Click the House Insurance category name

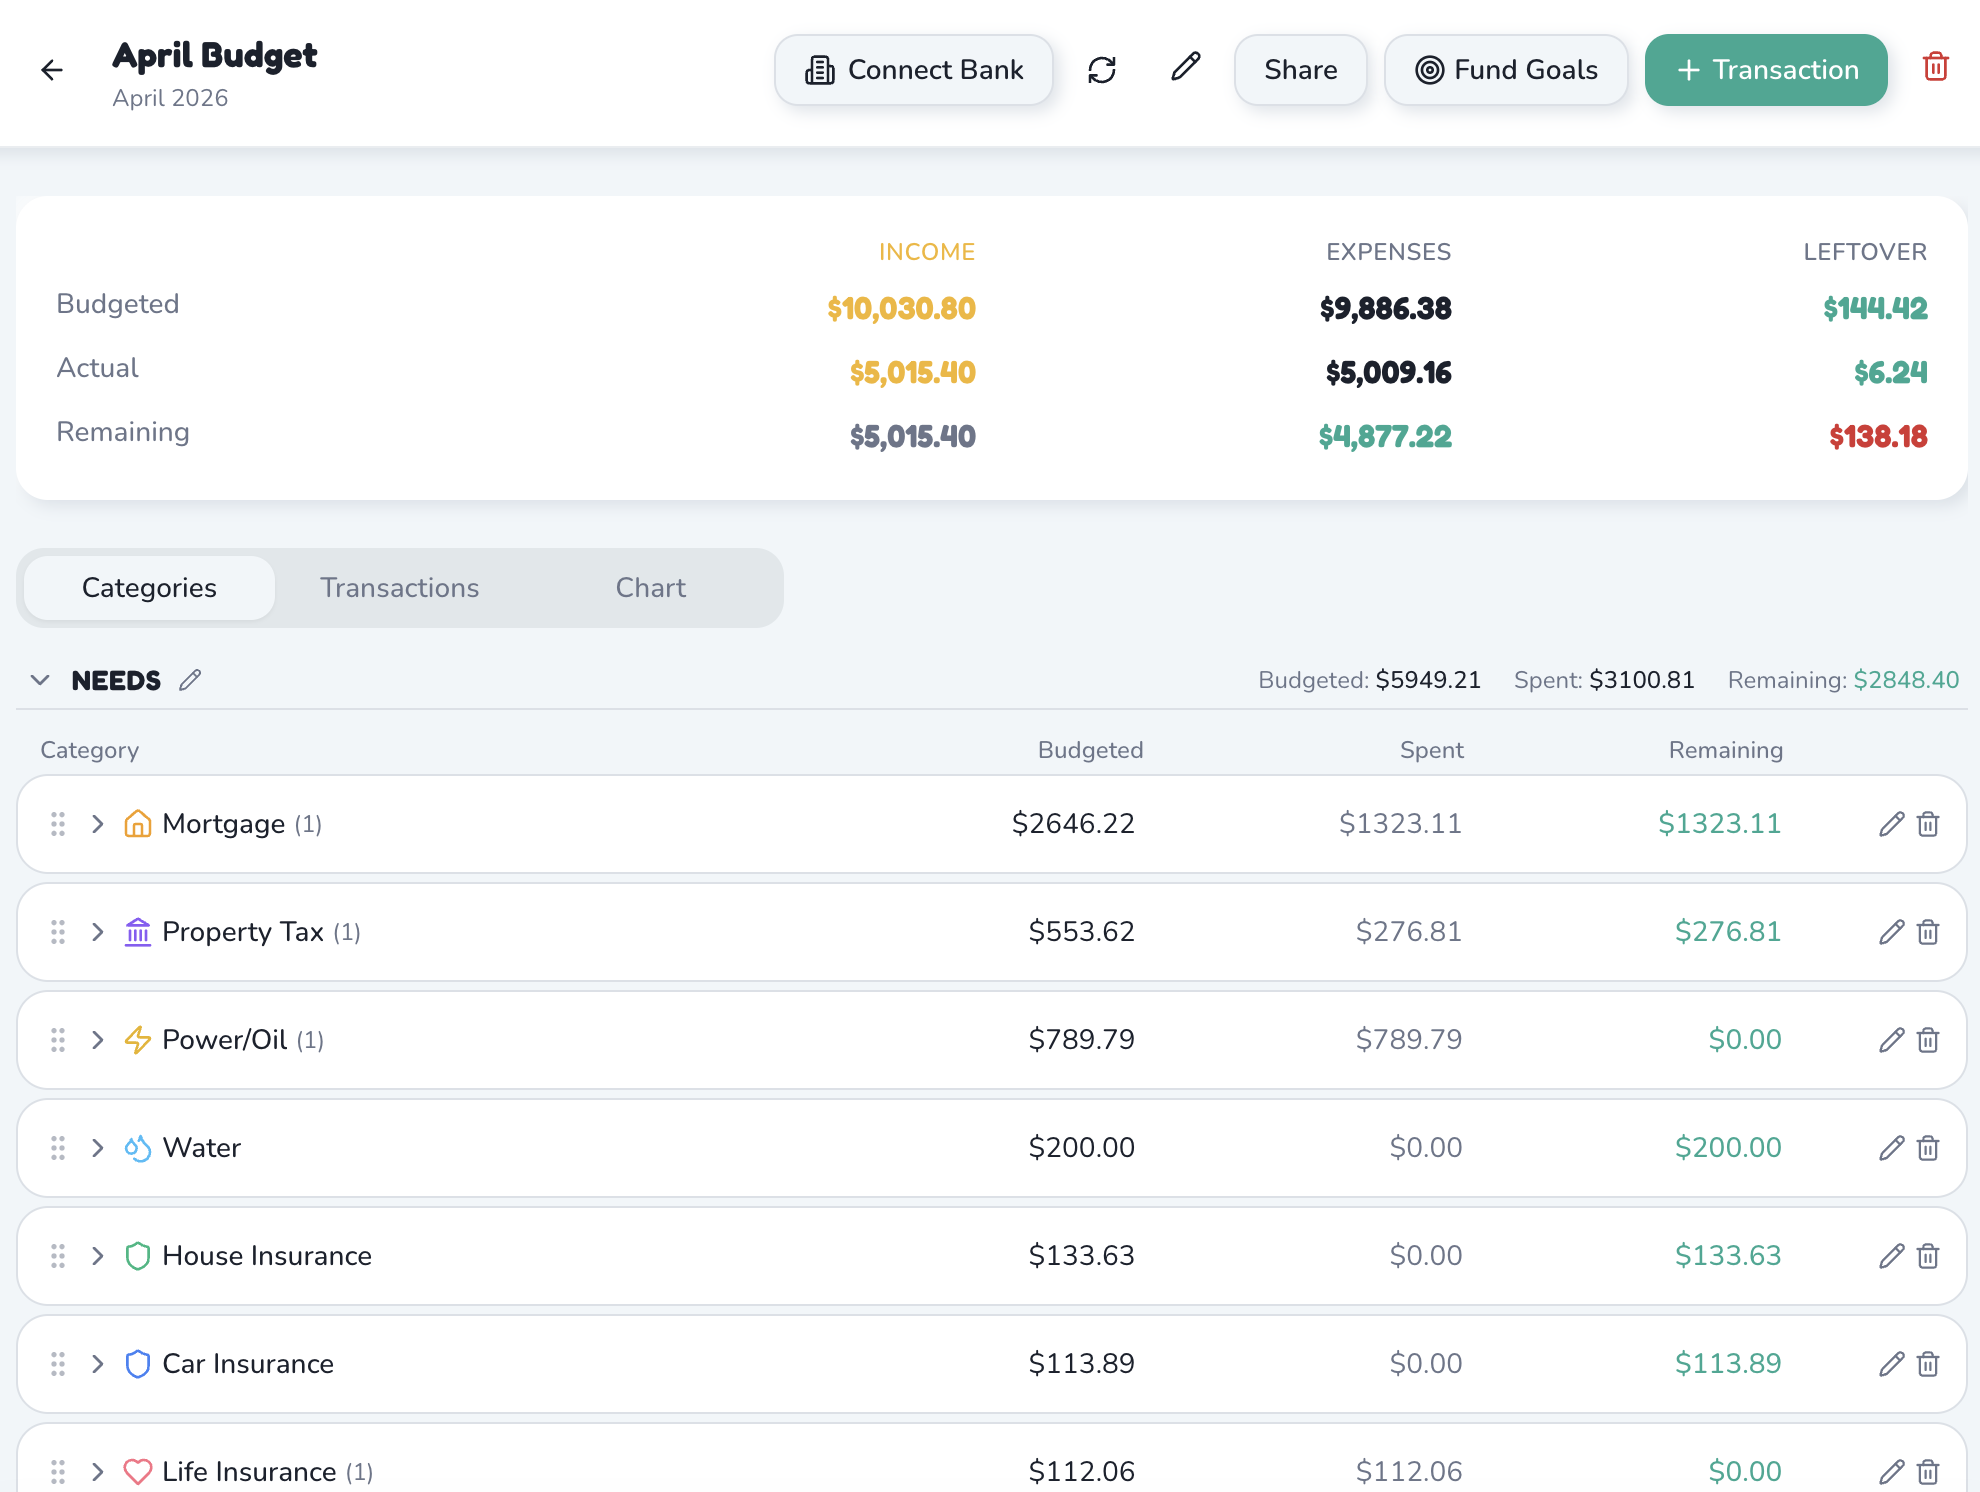(267, 1256)
